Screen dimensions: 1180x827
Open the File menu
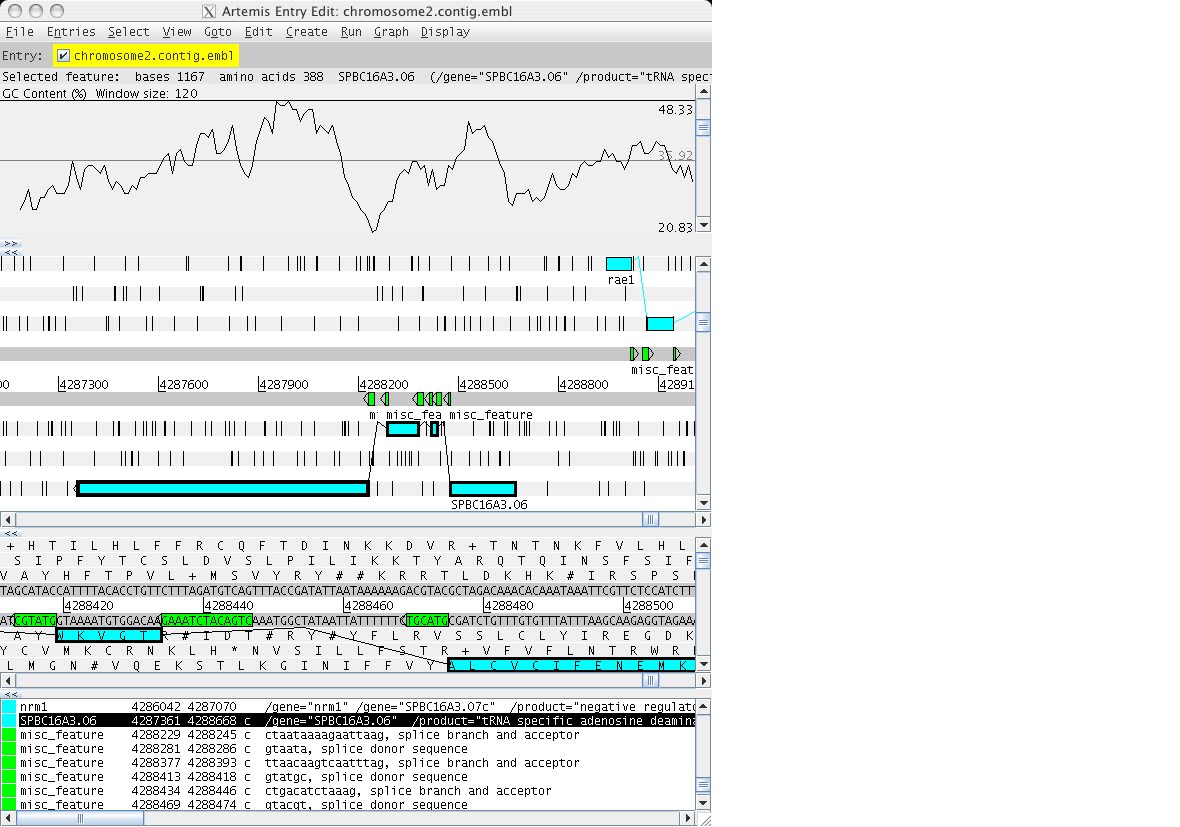pos(20,32)
